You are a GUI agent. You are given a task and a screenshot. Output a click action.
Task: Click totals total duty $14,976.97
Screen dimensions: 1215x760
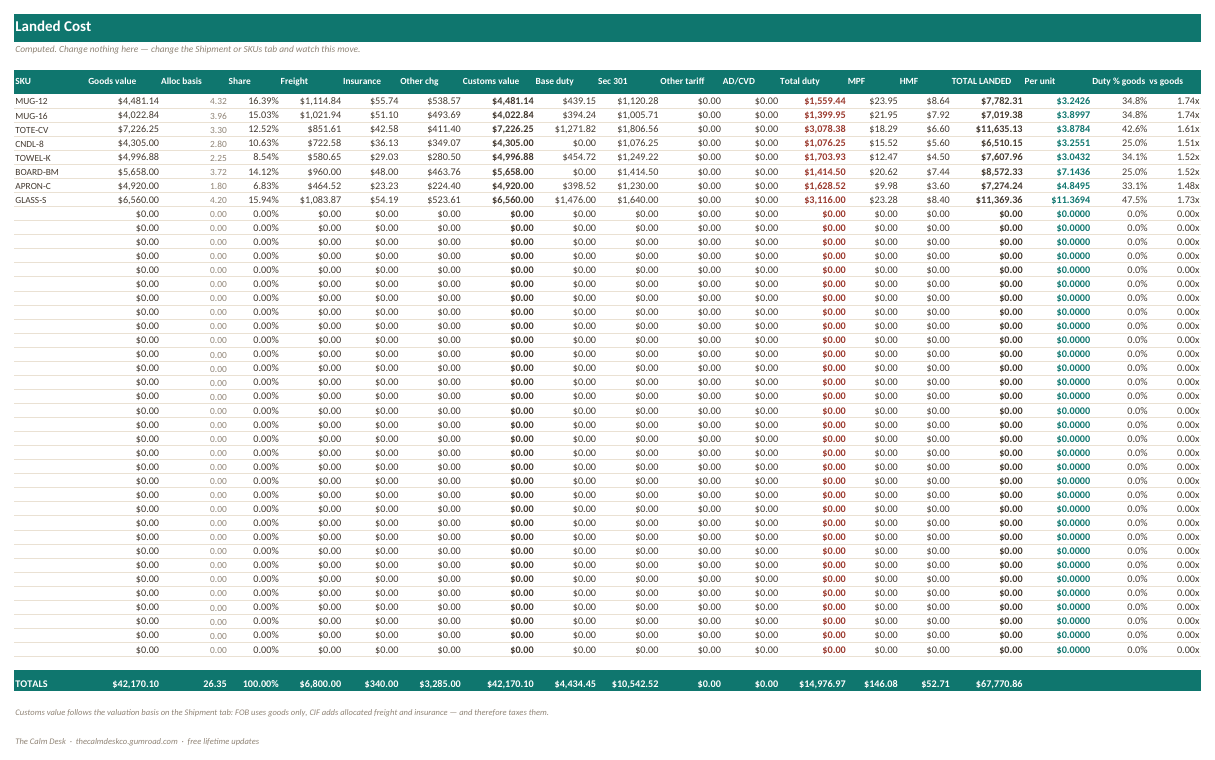(822, 684)
